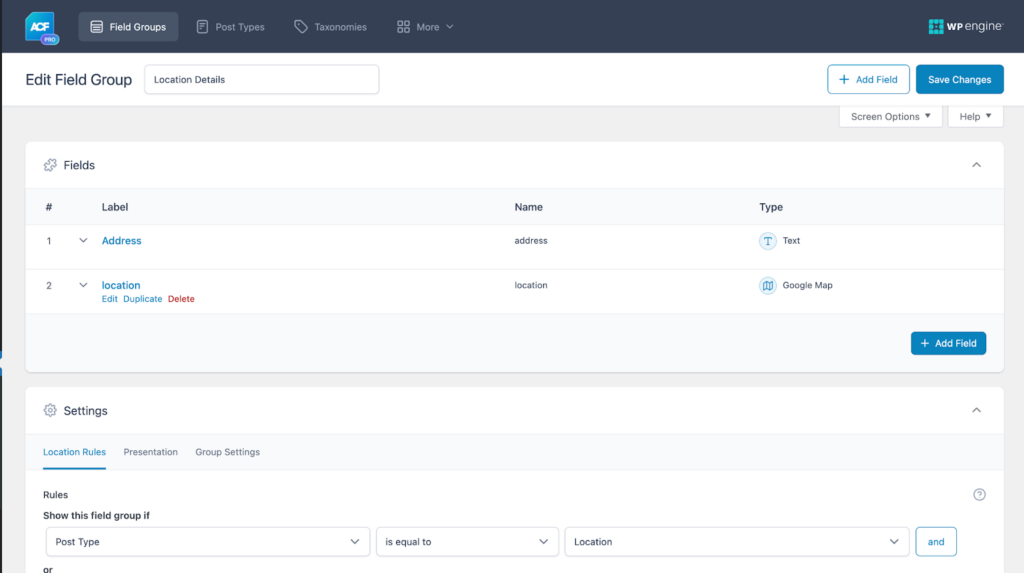Click the Fields panel puzzle icon
This screenshot has width=1024, height=573.
click(x=50, y=165)
